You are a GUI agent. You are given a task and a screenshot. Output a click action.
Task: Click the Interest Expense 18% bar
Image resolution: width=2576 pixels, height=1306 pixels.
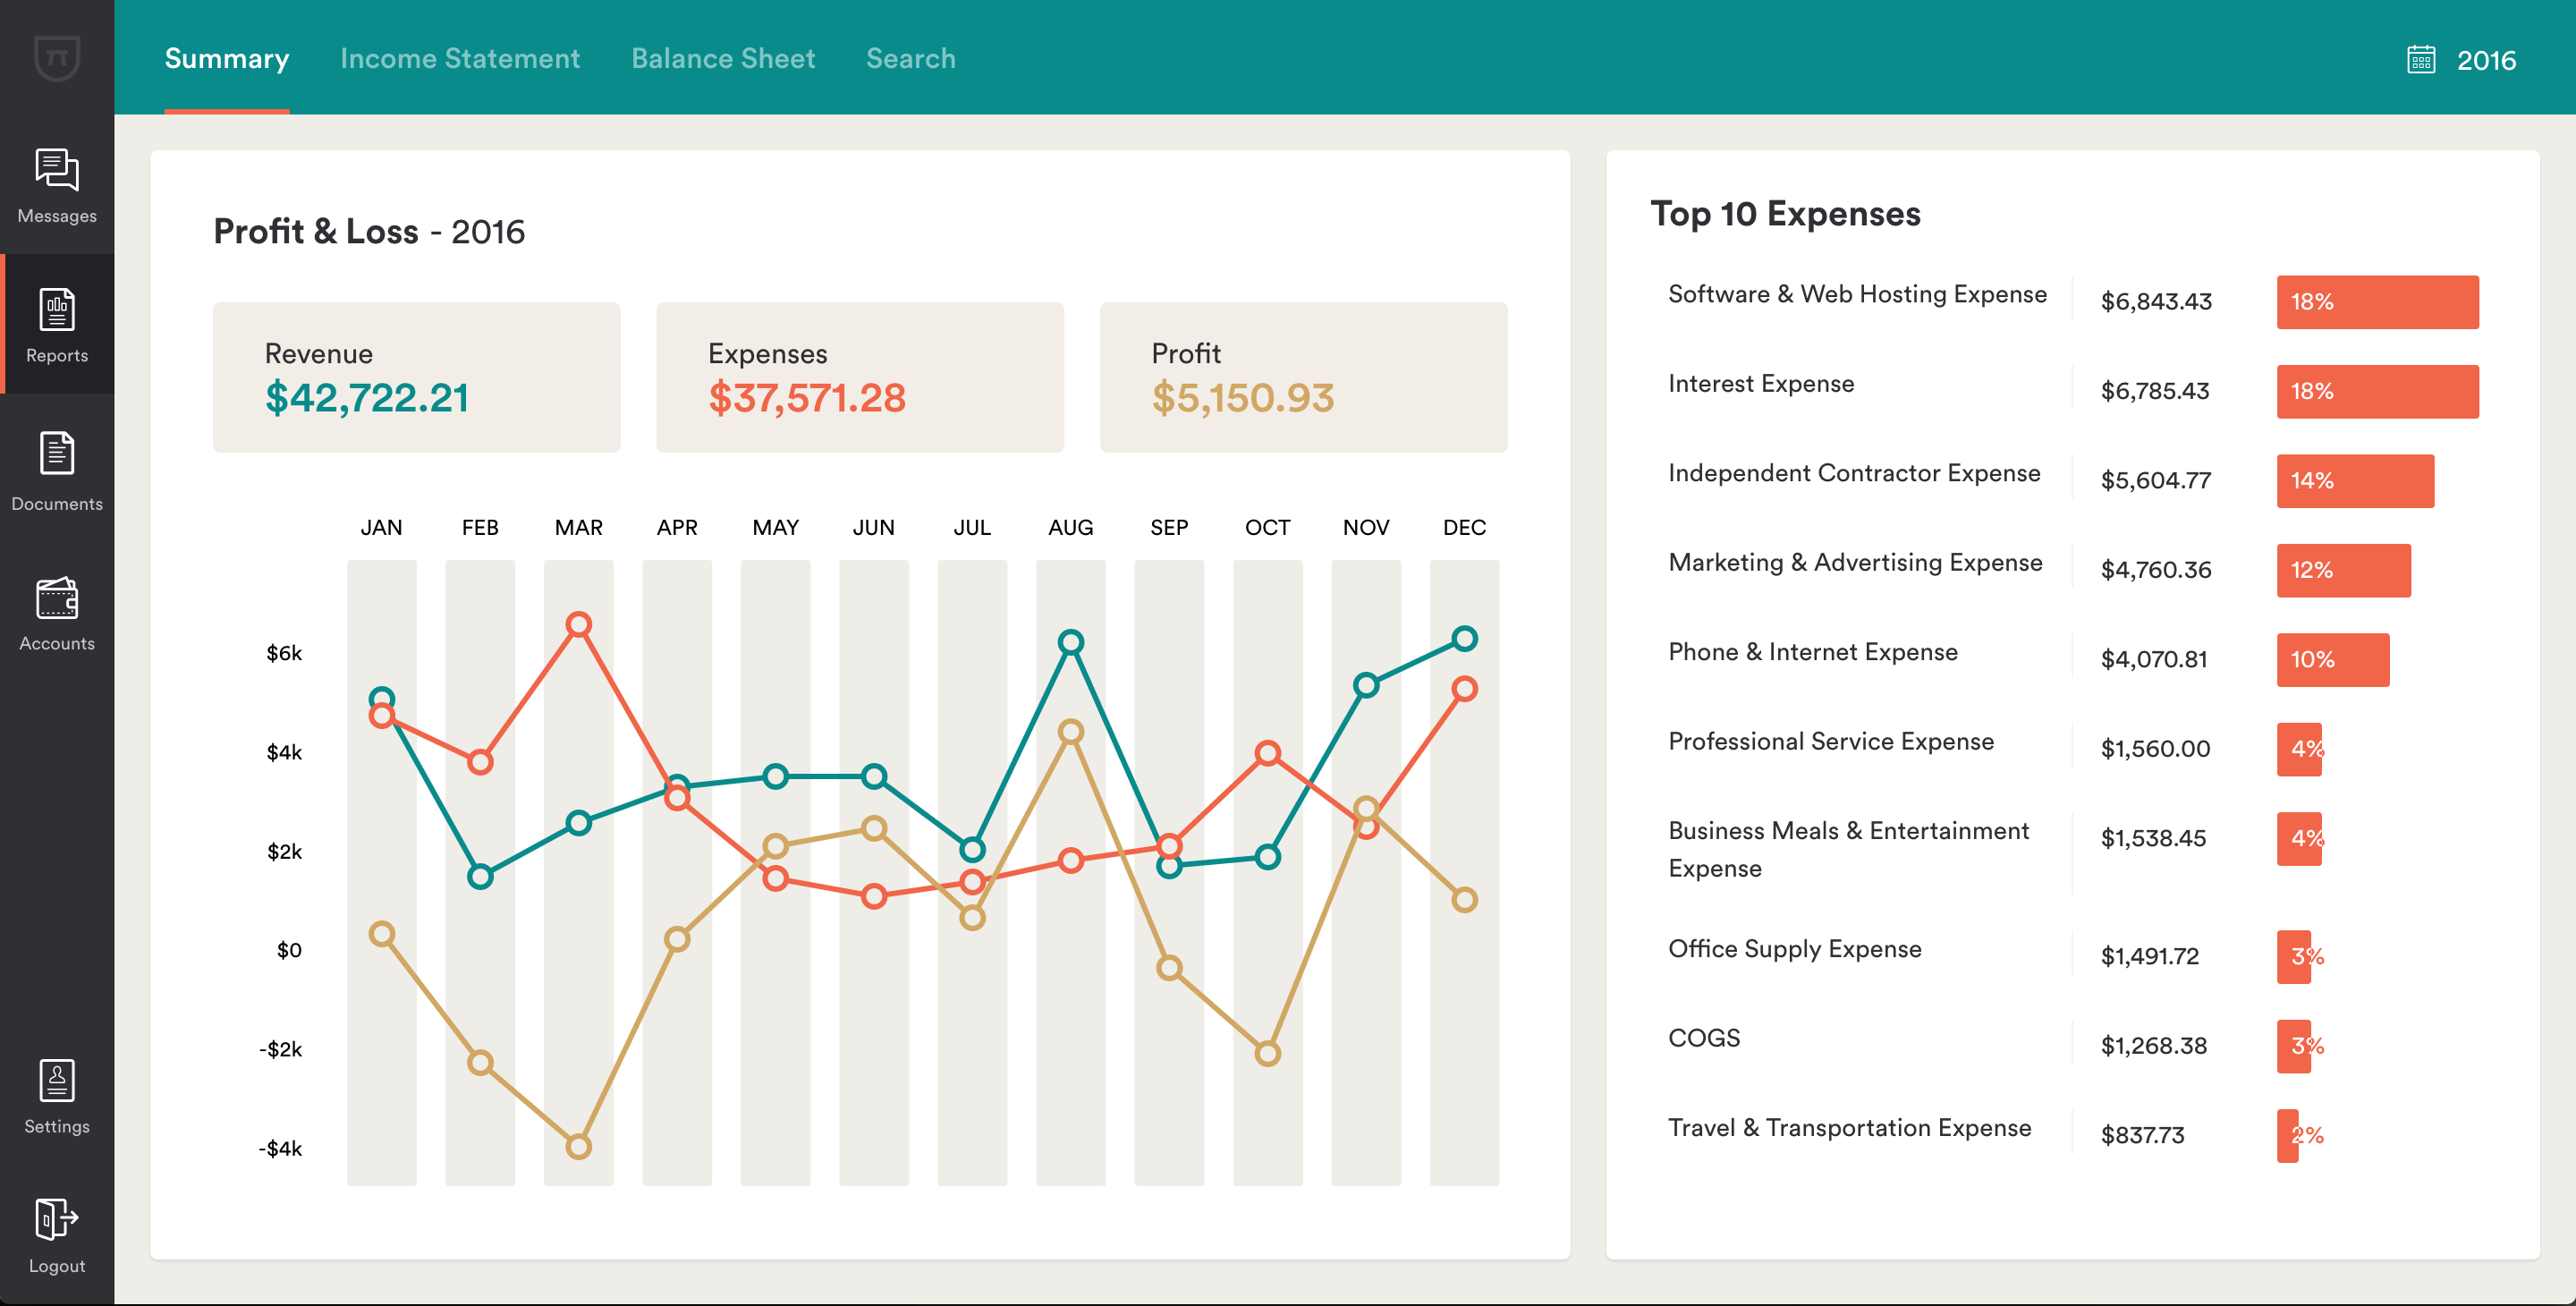(x=2377, y=391)
